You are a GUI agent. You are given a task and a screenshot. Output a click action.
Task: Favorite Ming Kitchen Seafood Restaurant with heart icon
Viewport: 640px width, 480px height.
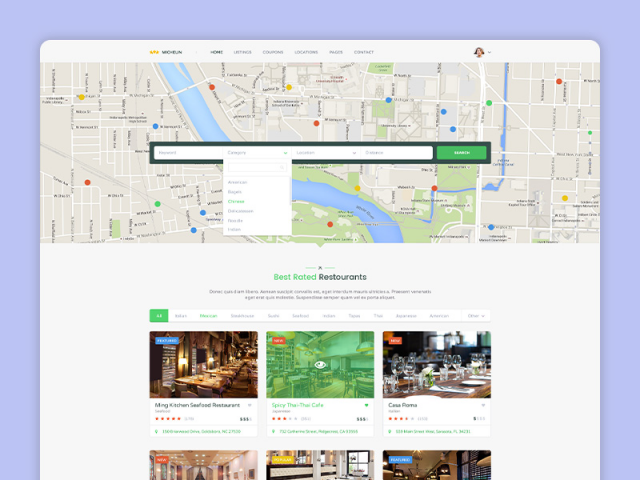(249, 405)
